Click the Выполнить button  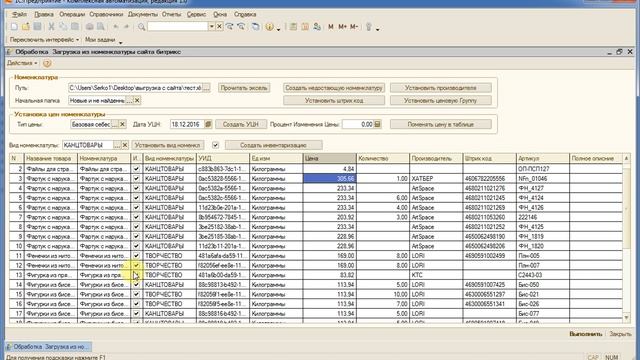585,334
